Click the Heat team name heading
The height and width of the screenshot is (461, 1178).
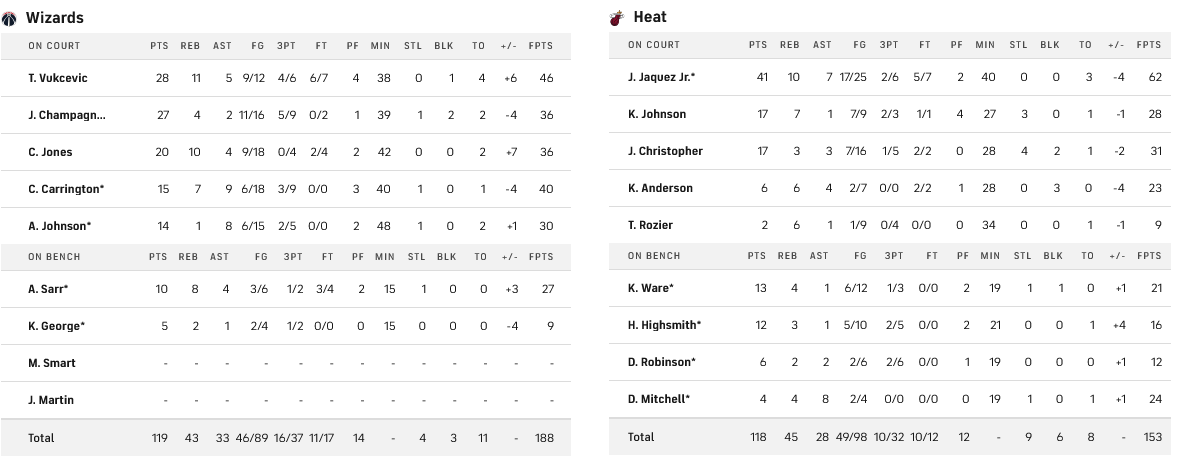650,17
